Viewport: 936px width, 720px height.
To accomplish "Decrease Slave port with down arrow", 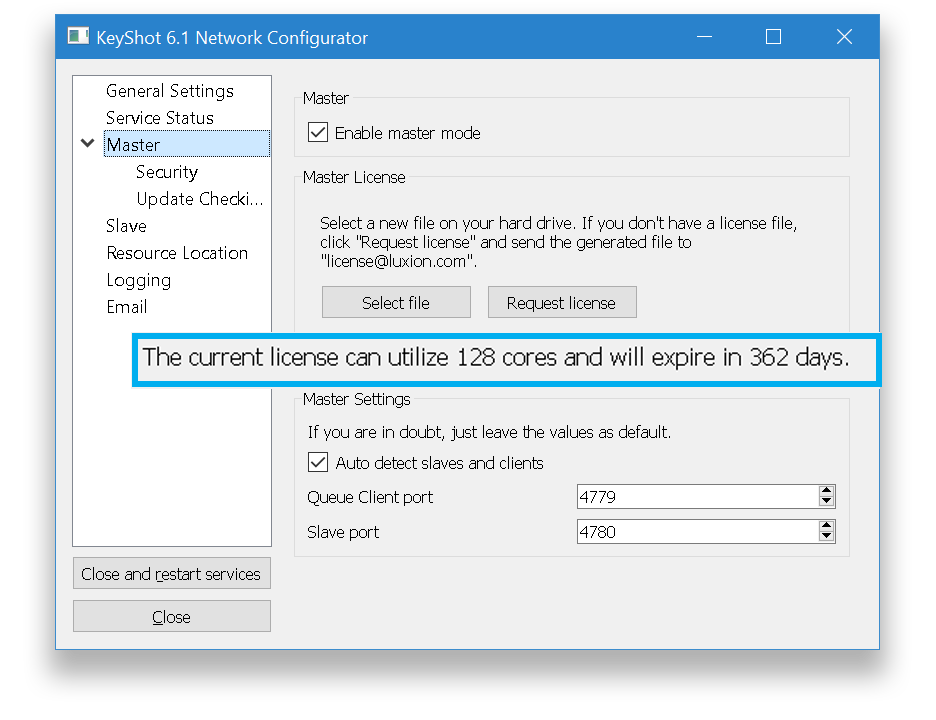I will coord(826,537).
